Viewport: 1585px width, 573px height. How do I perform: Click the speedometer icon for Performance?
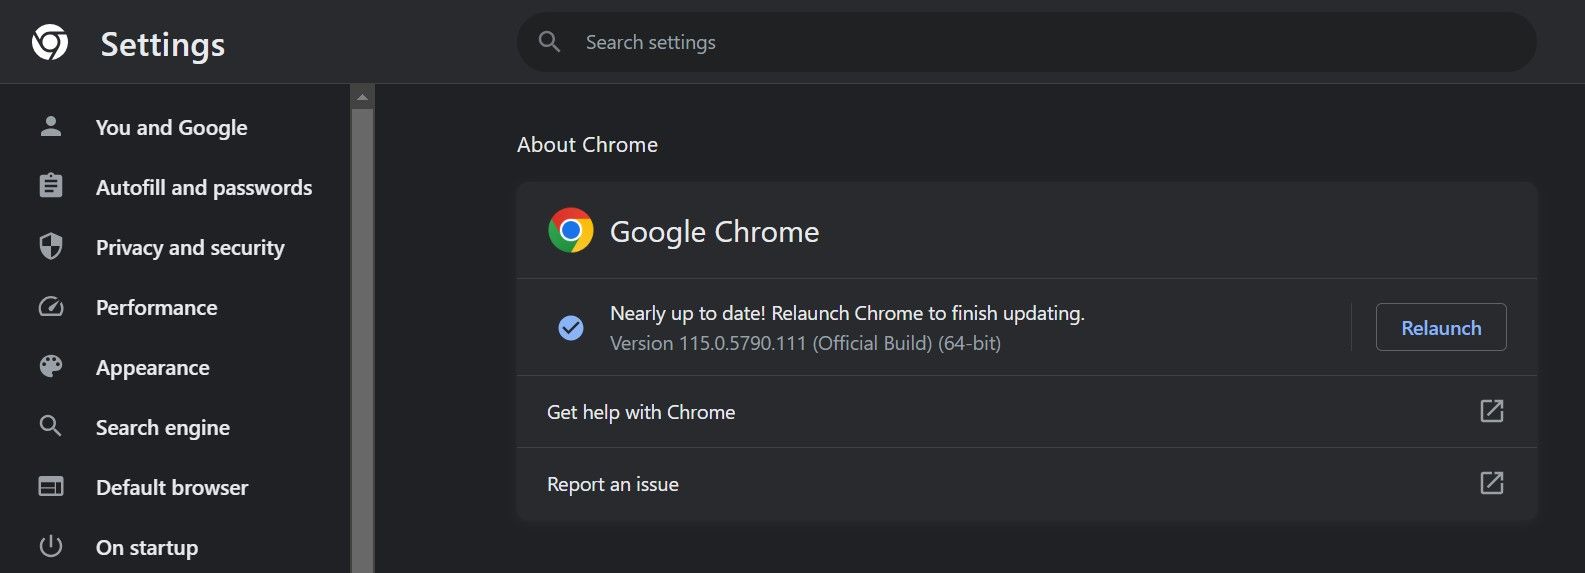[x=50, y=307]
